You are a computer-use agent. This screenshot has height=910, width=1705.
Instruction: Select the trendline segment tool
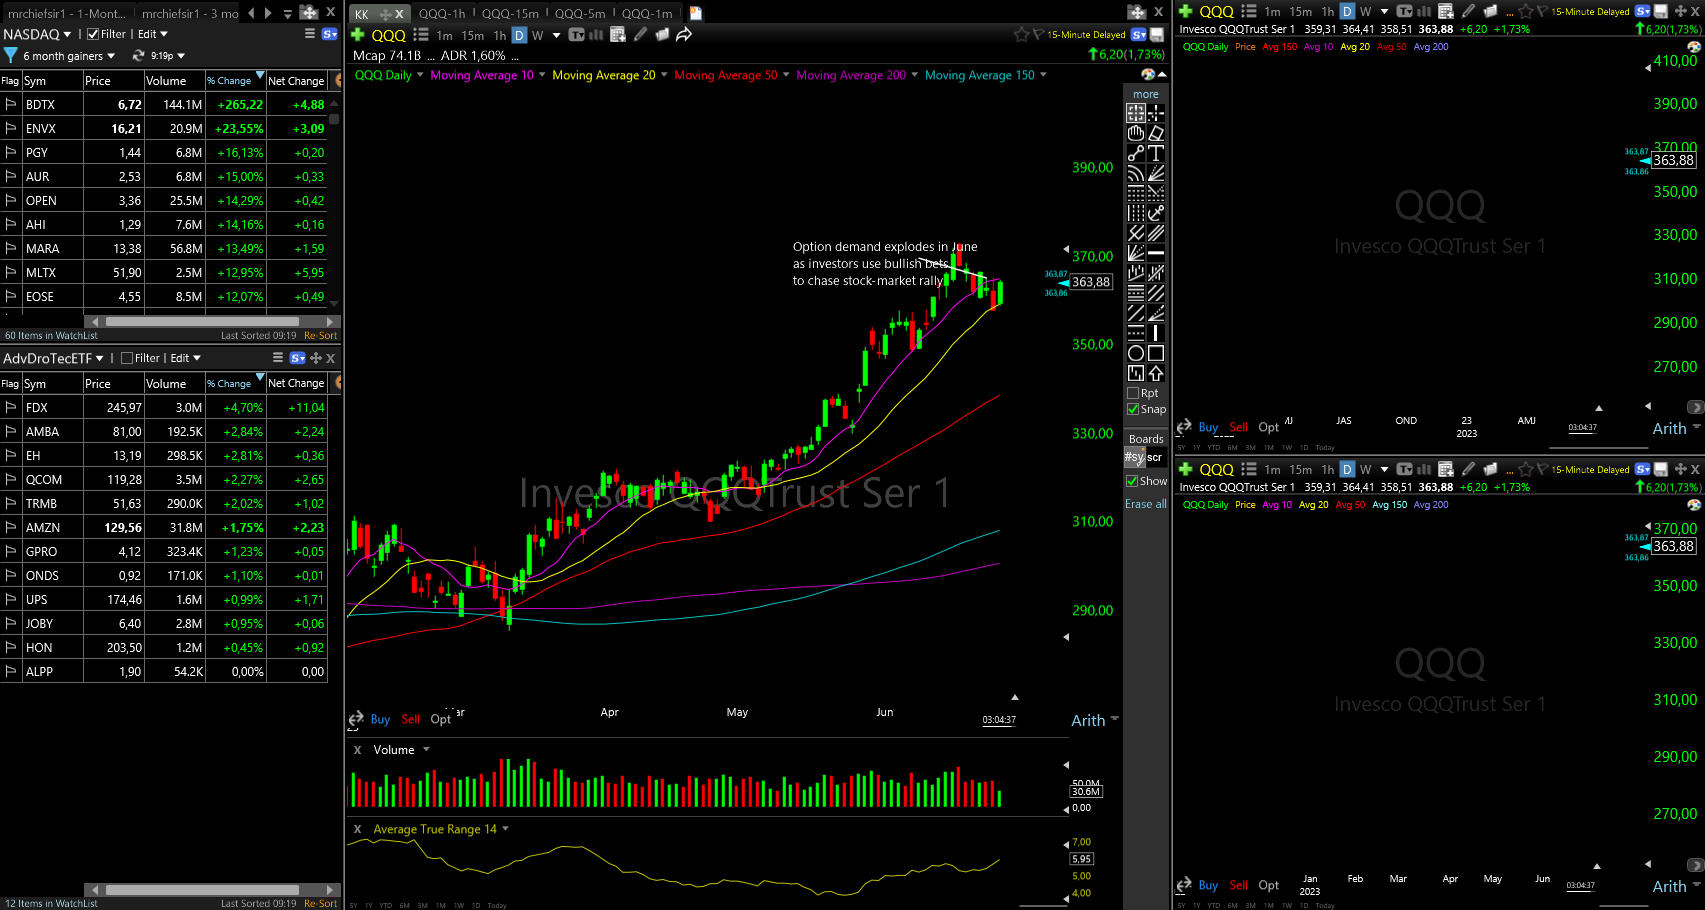(x=1136, y=153)
